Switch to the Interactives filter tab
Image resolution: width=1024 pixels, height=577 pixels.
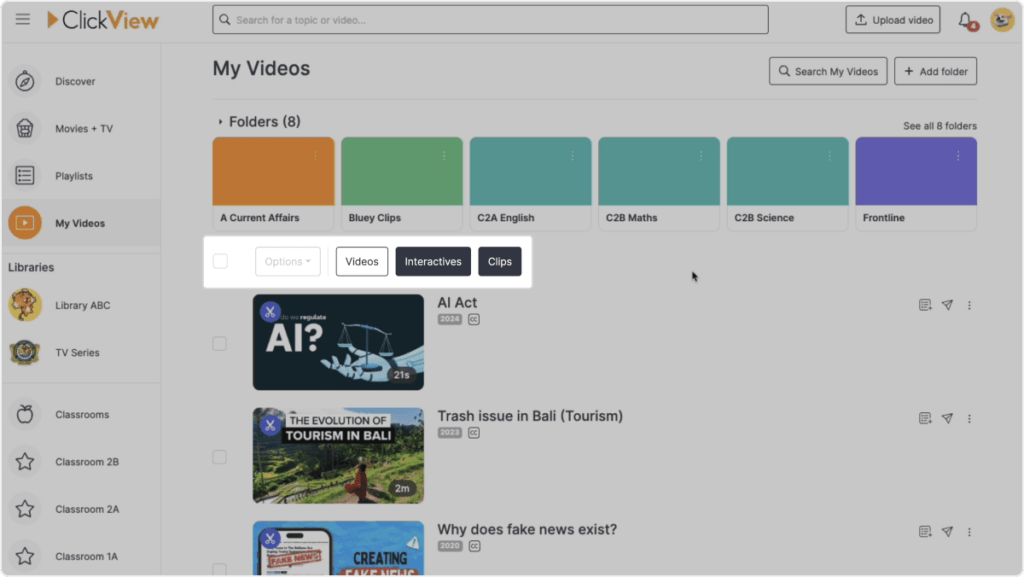pos(433,261)
